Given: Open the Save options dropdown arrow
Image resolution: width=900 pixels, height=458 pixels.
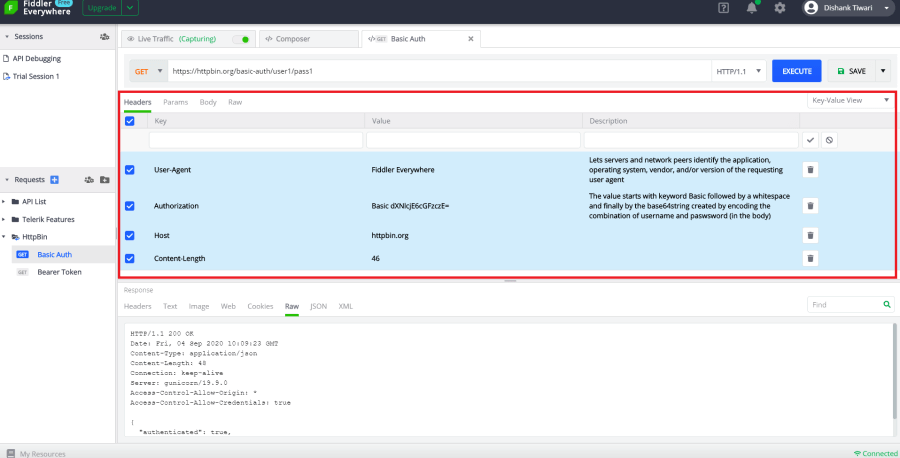Looking at the screenshot, I should (x=883, y=71).
